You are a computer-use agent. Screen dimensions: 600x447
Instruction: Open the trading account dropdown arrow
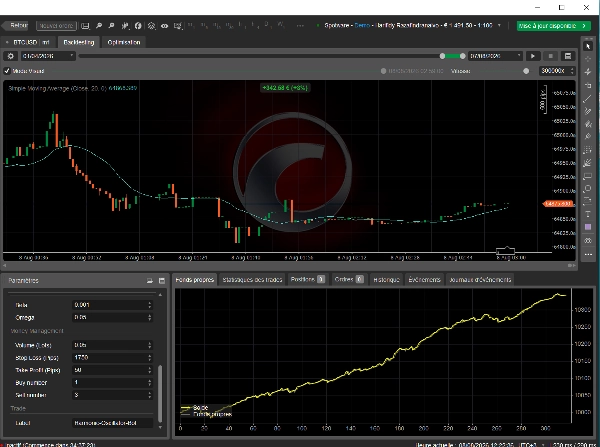[x=499, y=26]
